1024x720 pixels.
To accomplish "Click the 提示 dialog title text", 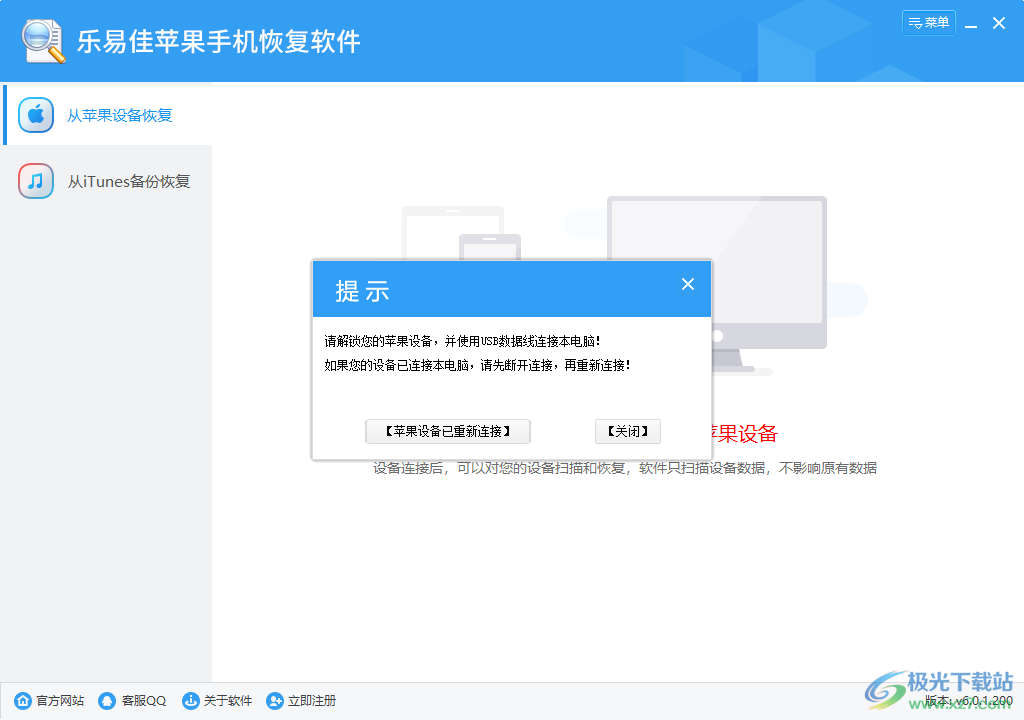I will (x=362, y=291).
